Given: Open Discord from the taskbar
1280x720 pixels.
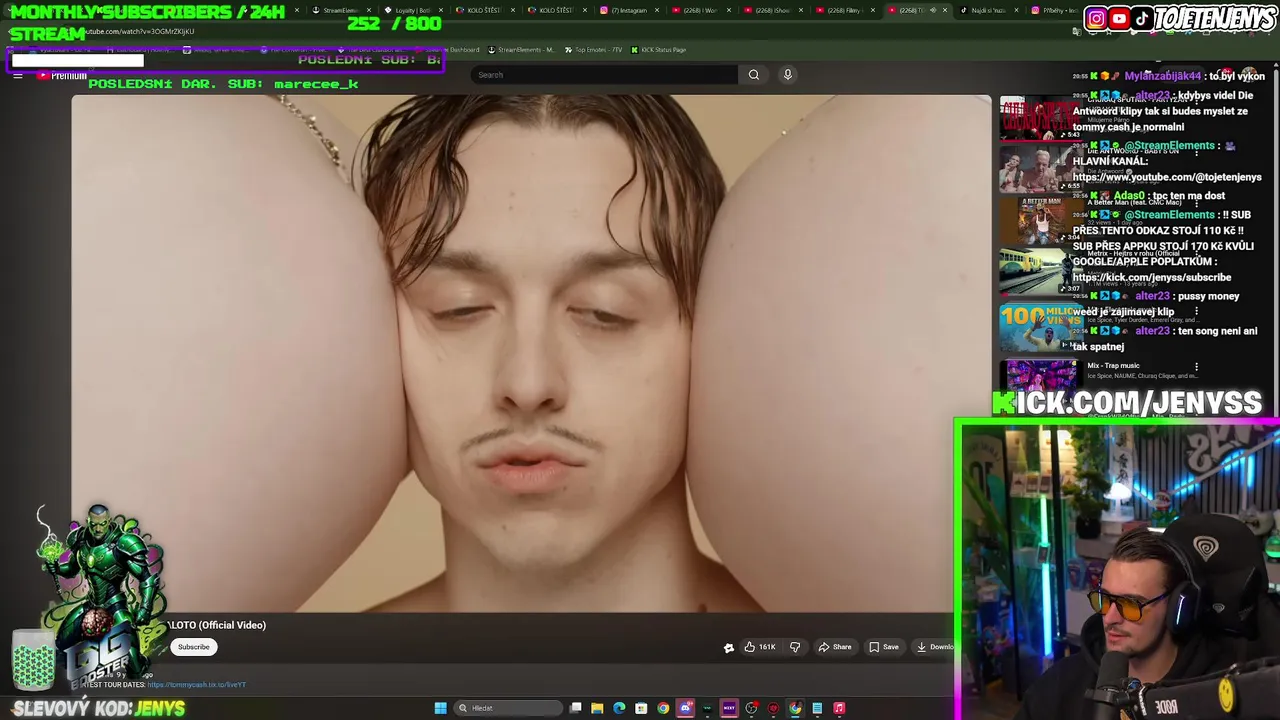Looking at the screenshot, I should point(685,708).
